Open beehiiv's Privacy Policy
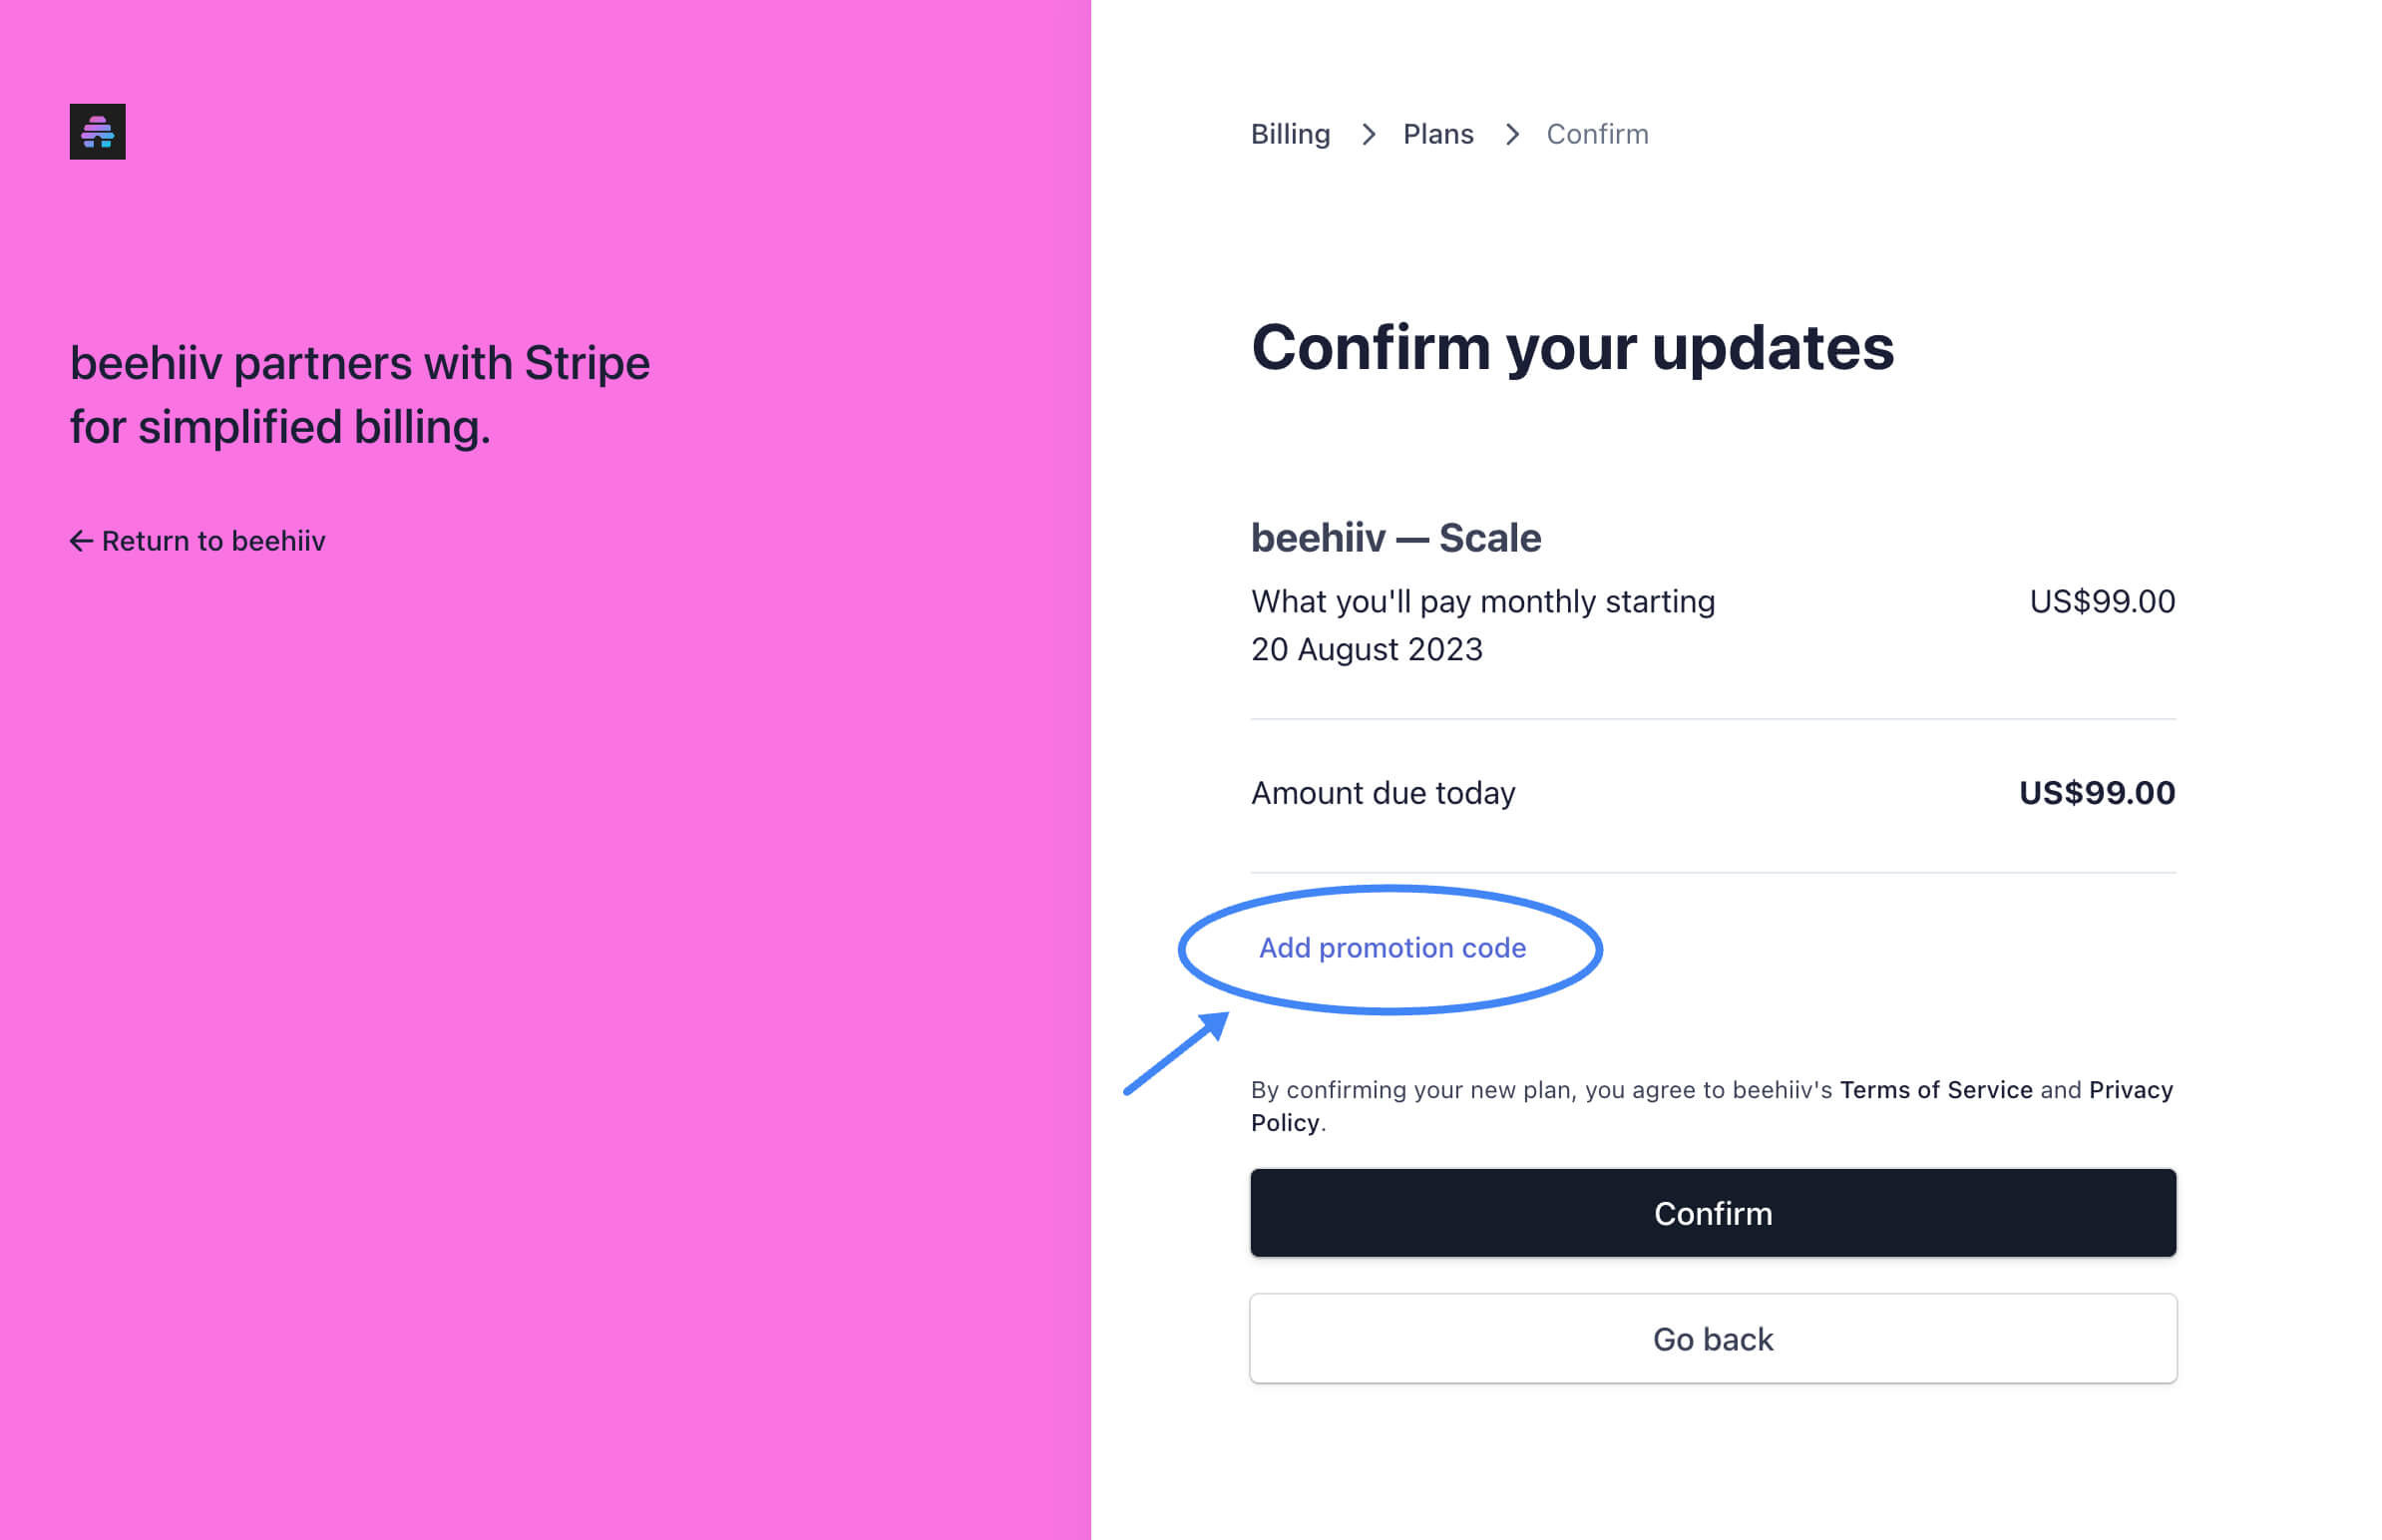Image resolution: width=2382 pixels, height=1540 pixels. [x=2130, y=1090]
